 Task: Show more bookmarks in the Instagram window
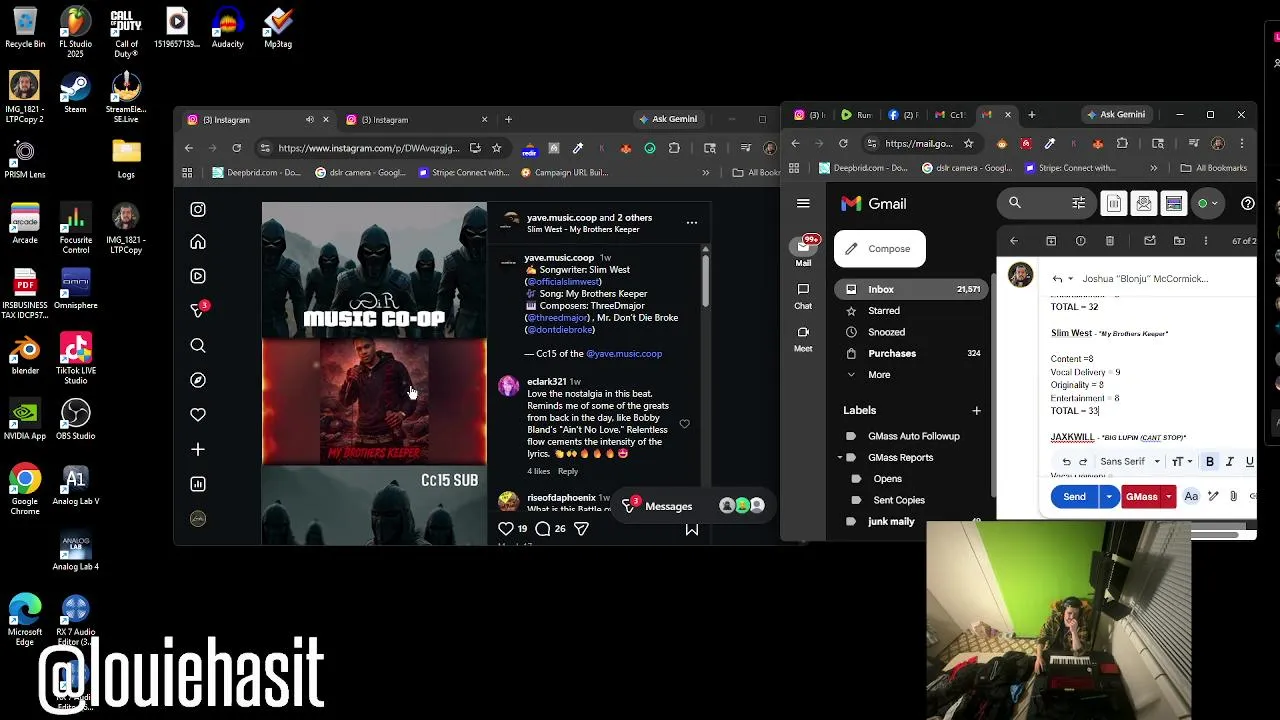click(705, 172)
